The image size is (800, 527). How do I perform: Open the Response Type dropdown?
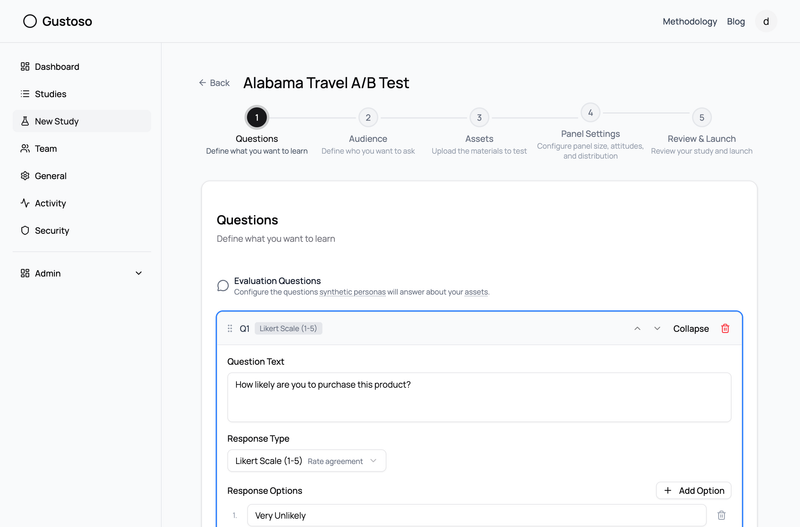point(306,461)
